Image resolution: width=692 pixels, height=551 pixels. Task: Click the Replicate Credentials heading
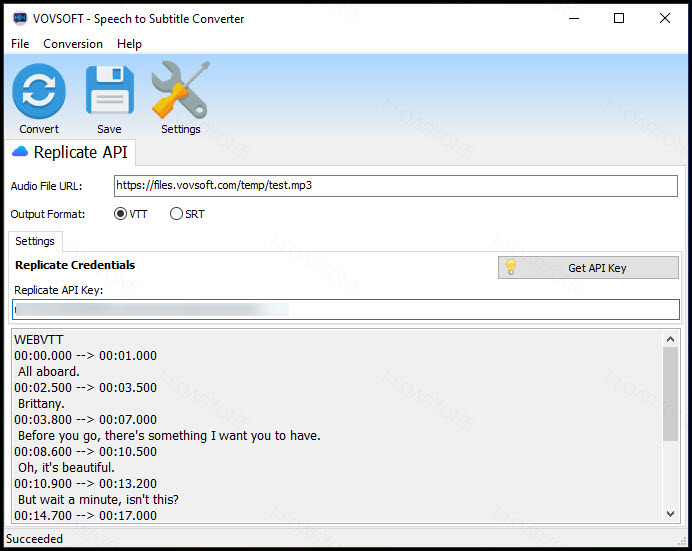[75, 265]
